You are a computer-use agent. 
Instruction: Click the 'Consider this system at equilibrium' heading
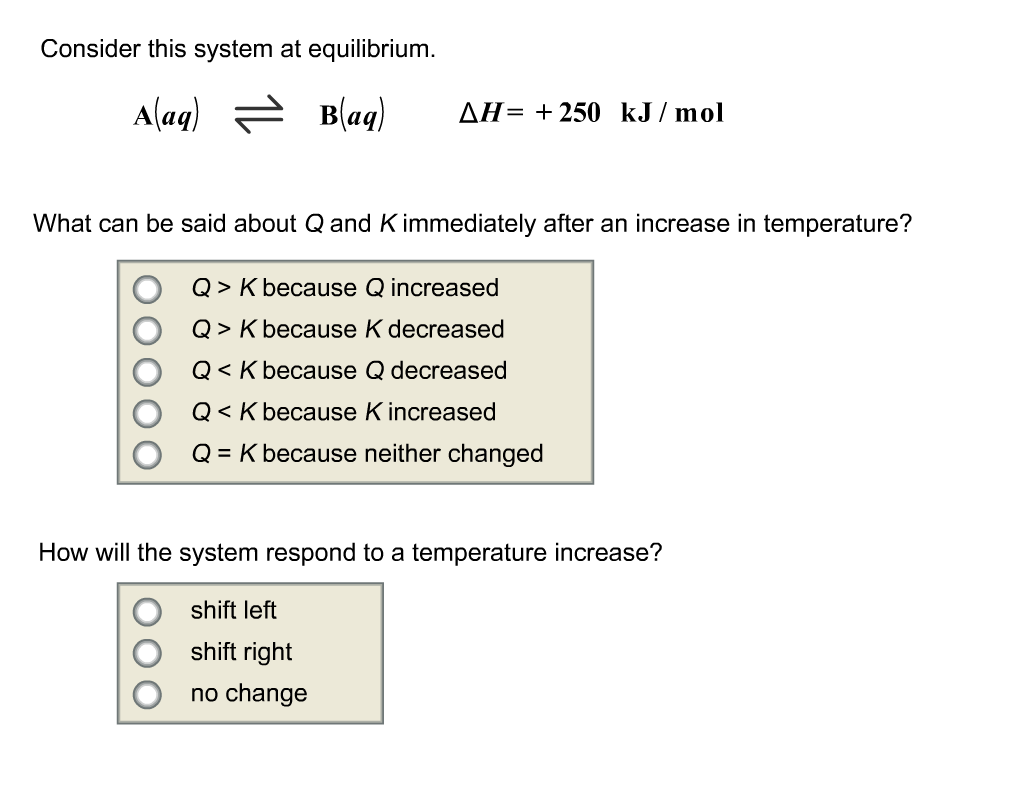238,49
